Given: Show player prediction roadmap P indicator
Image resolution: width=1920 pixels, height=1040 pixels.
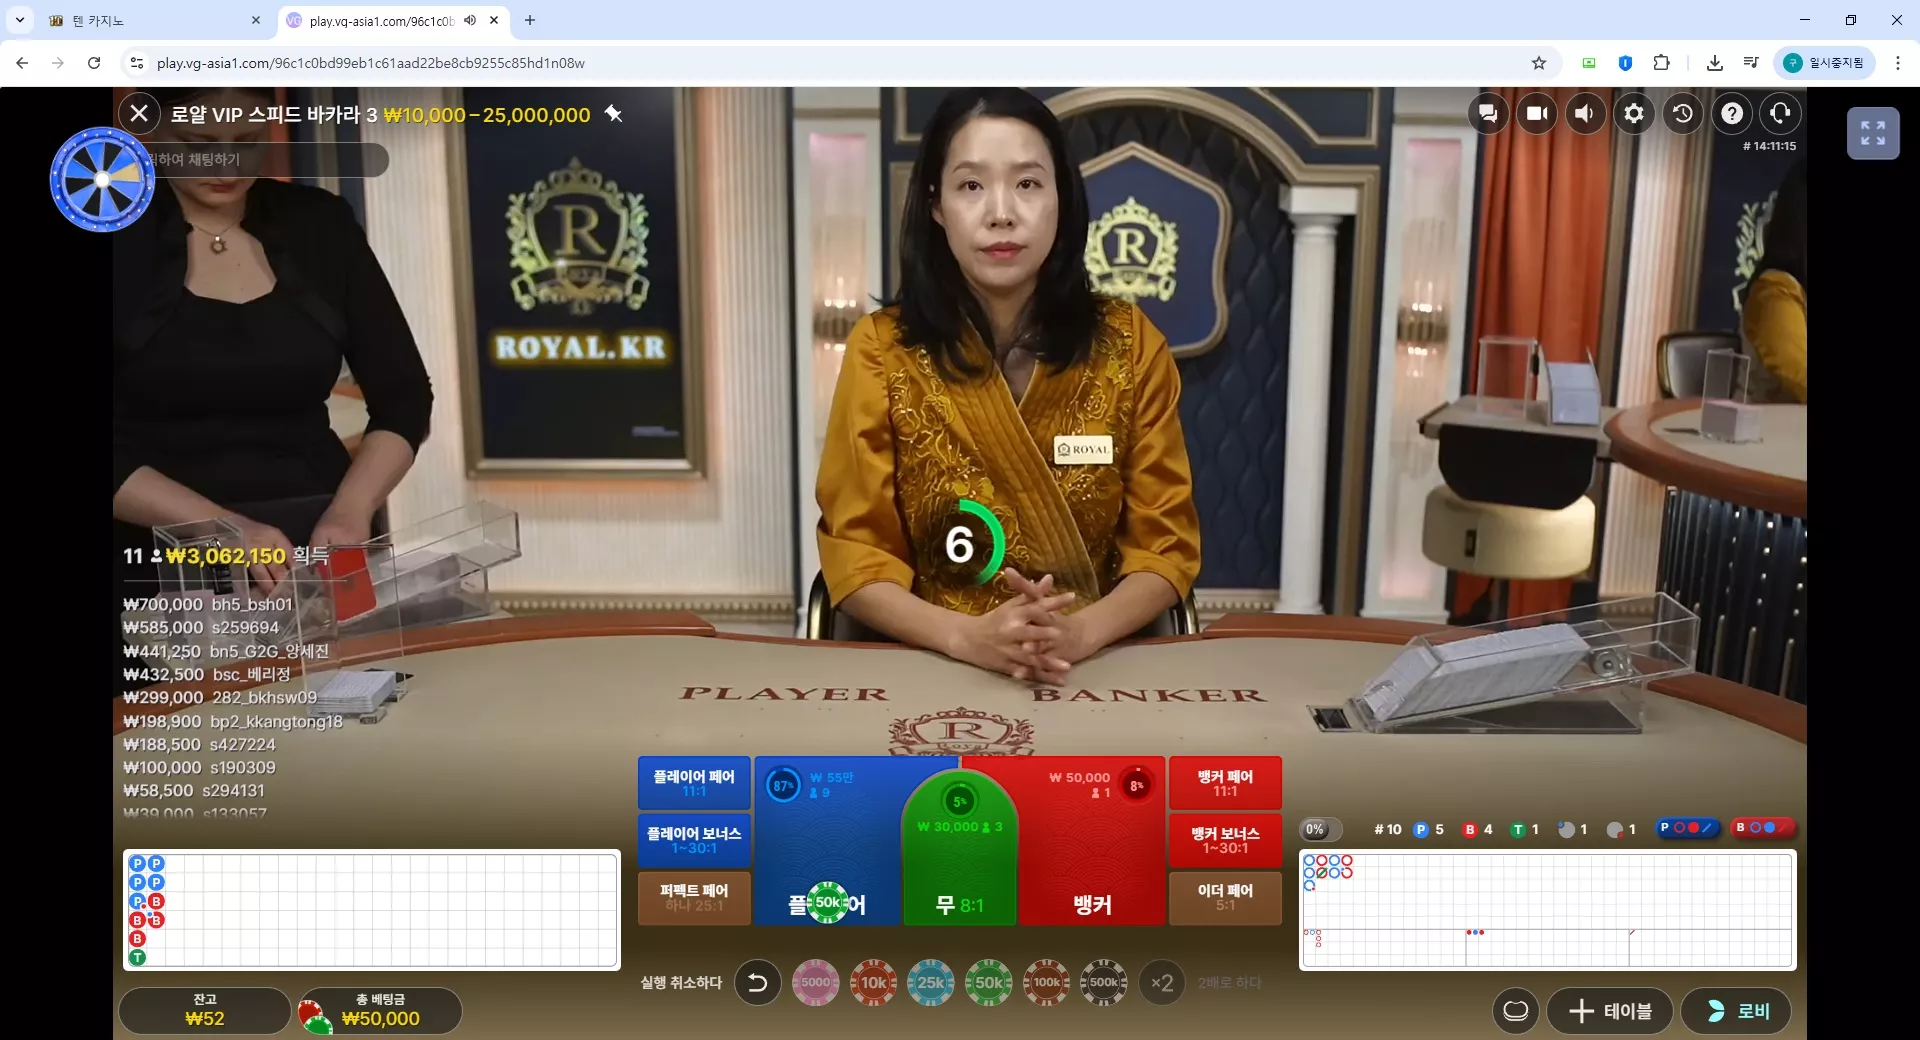Looking at the screenshot, I should (1687, 828).
